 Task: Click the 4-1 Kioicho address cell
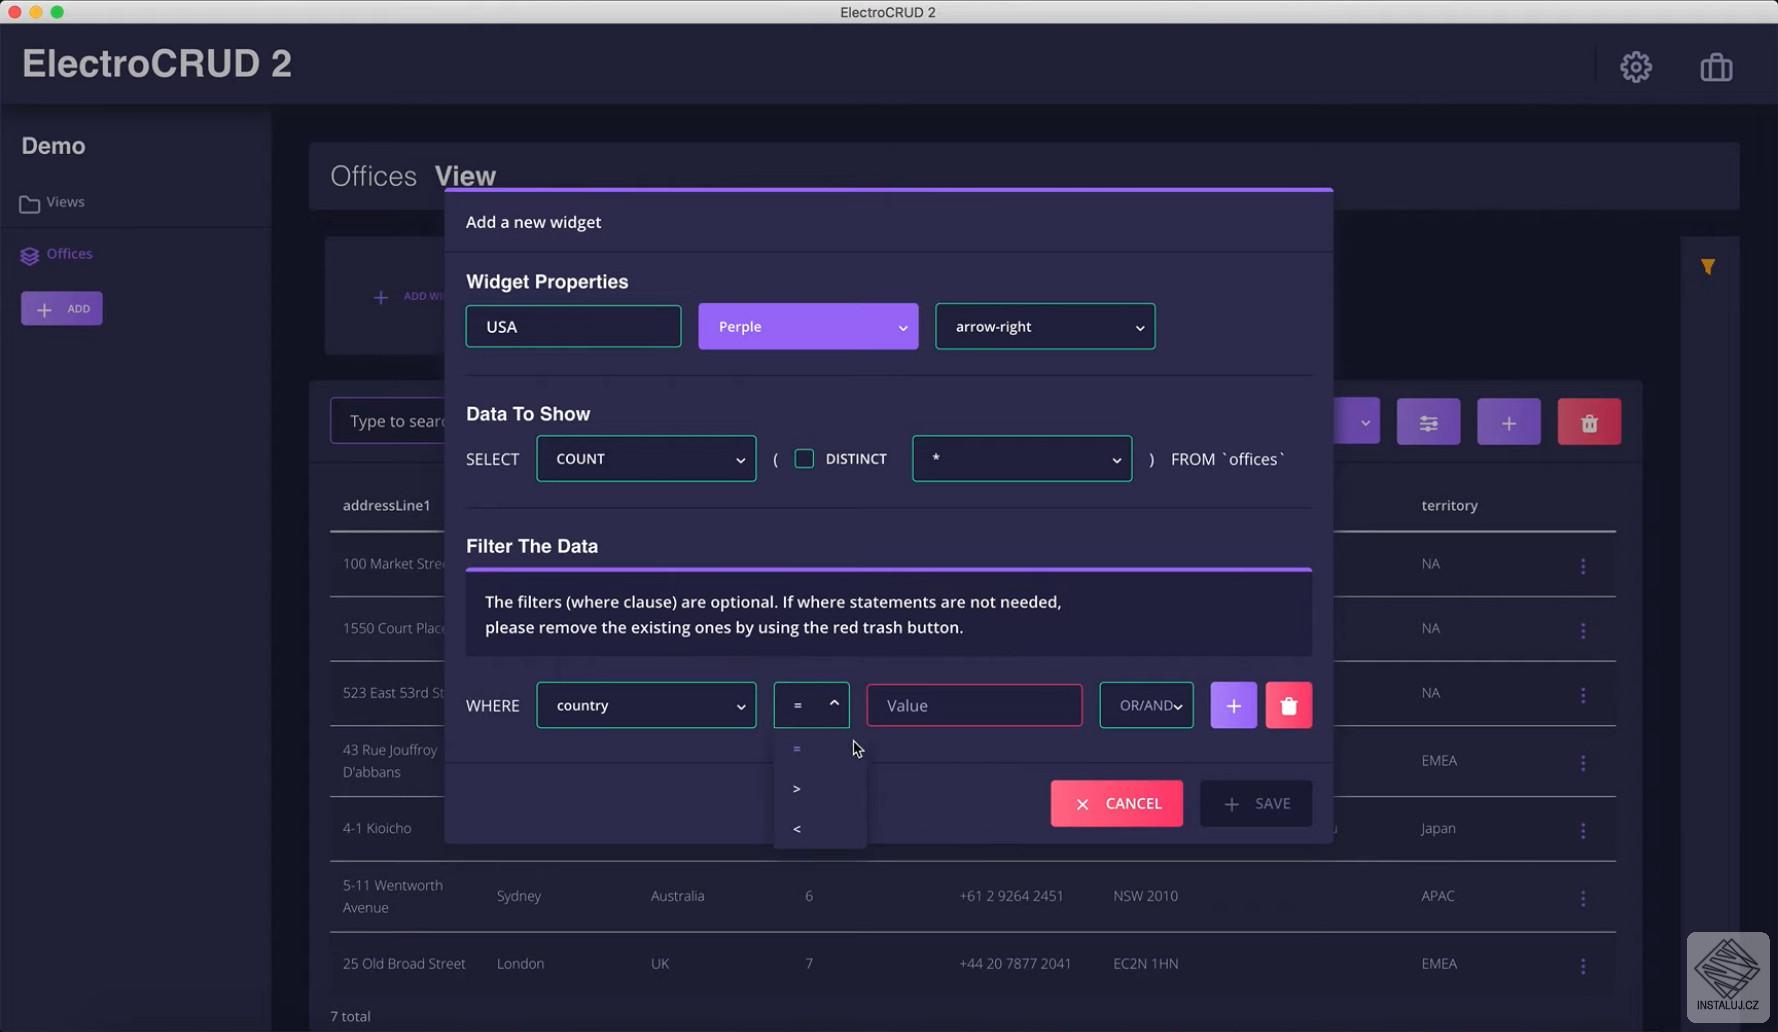coord(377,828)
